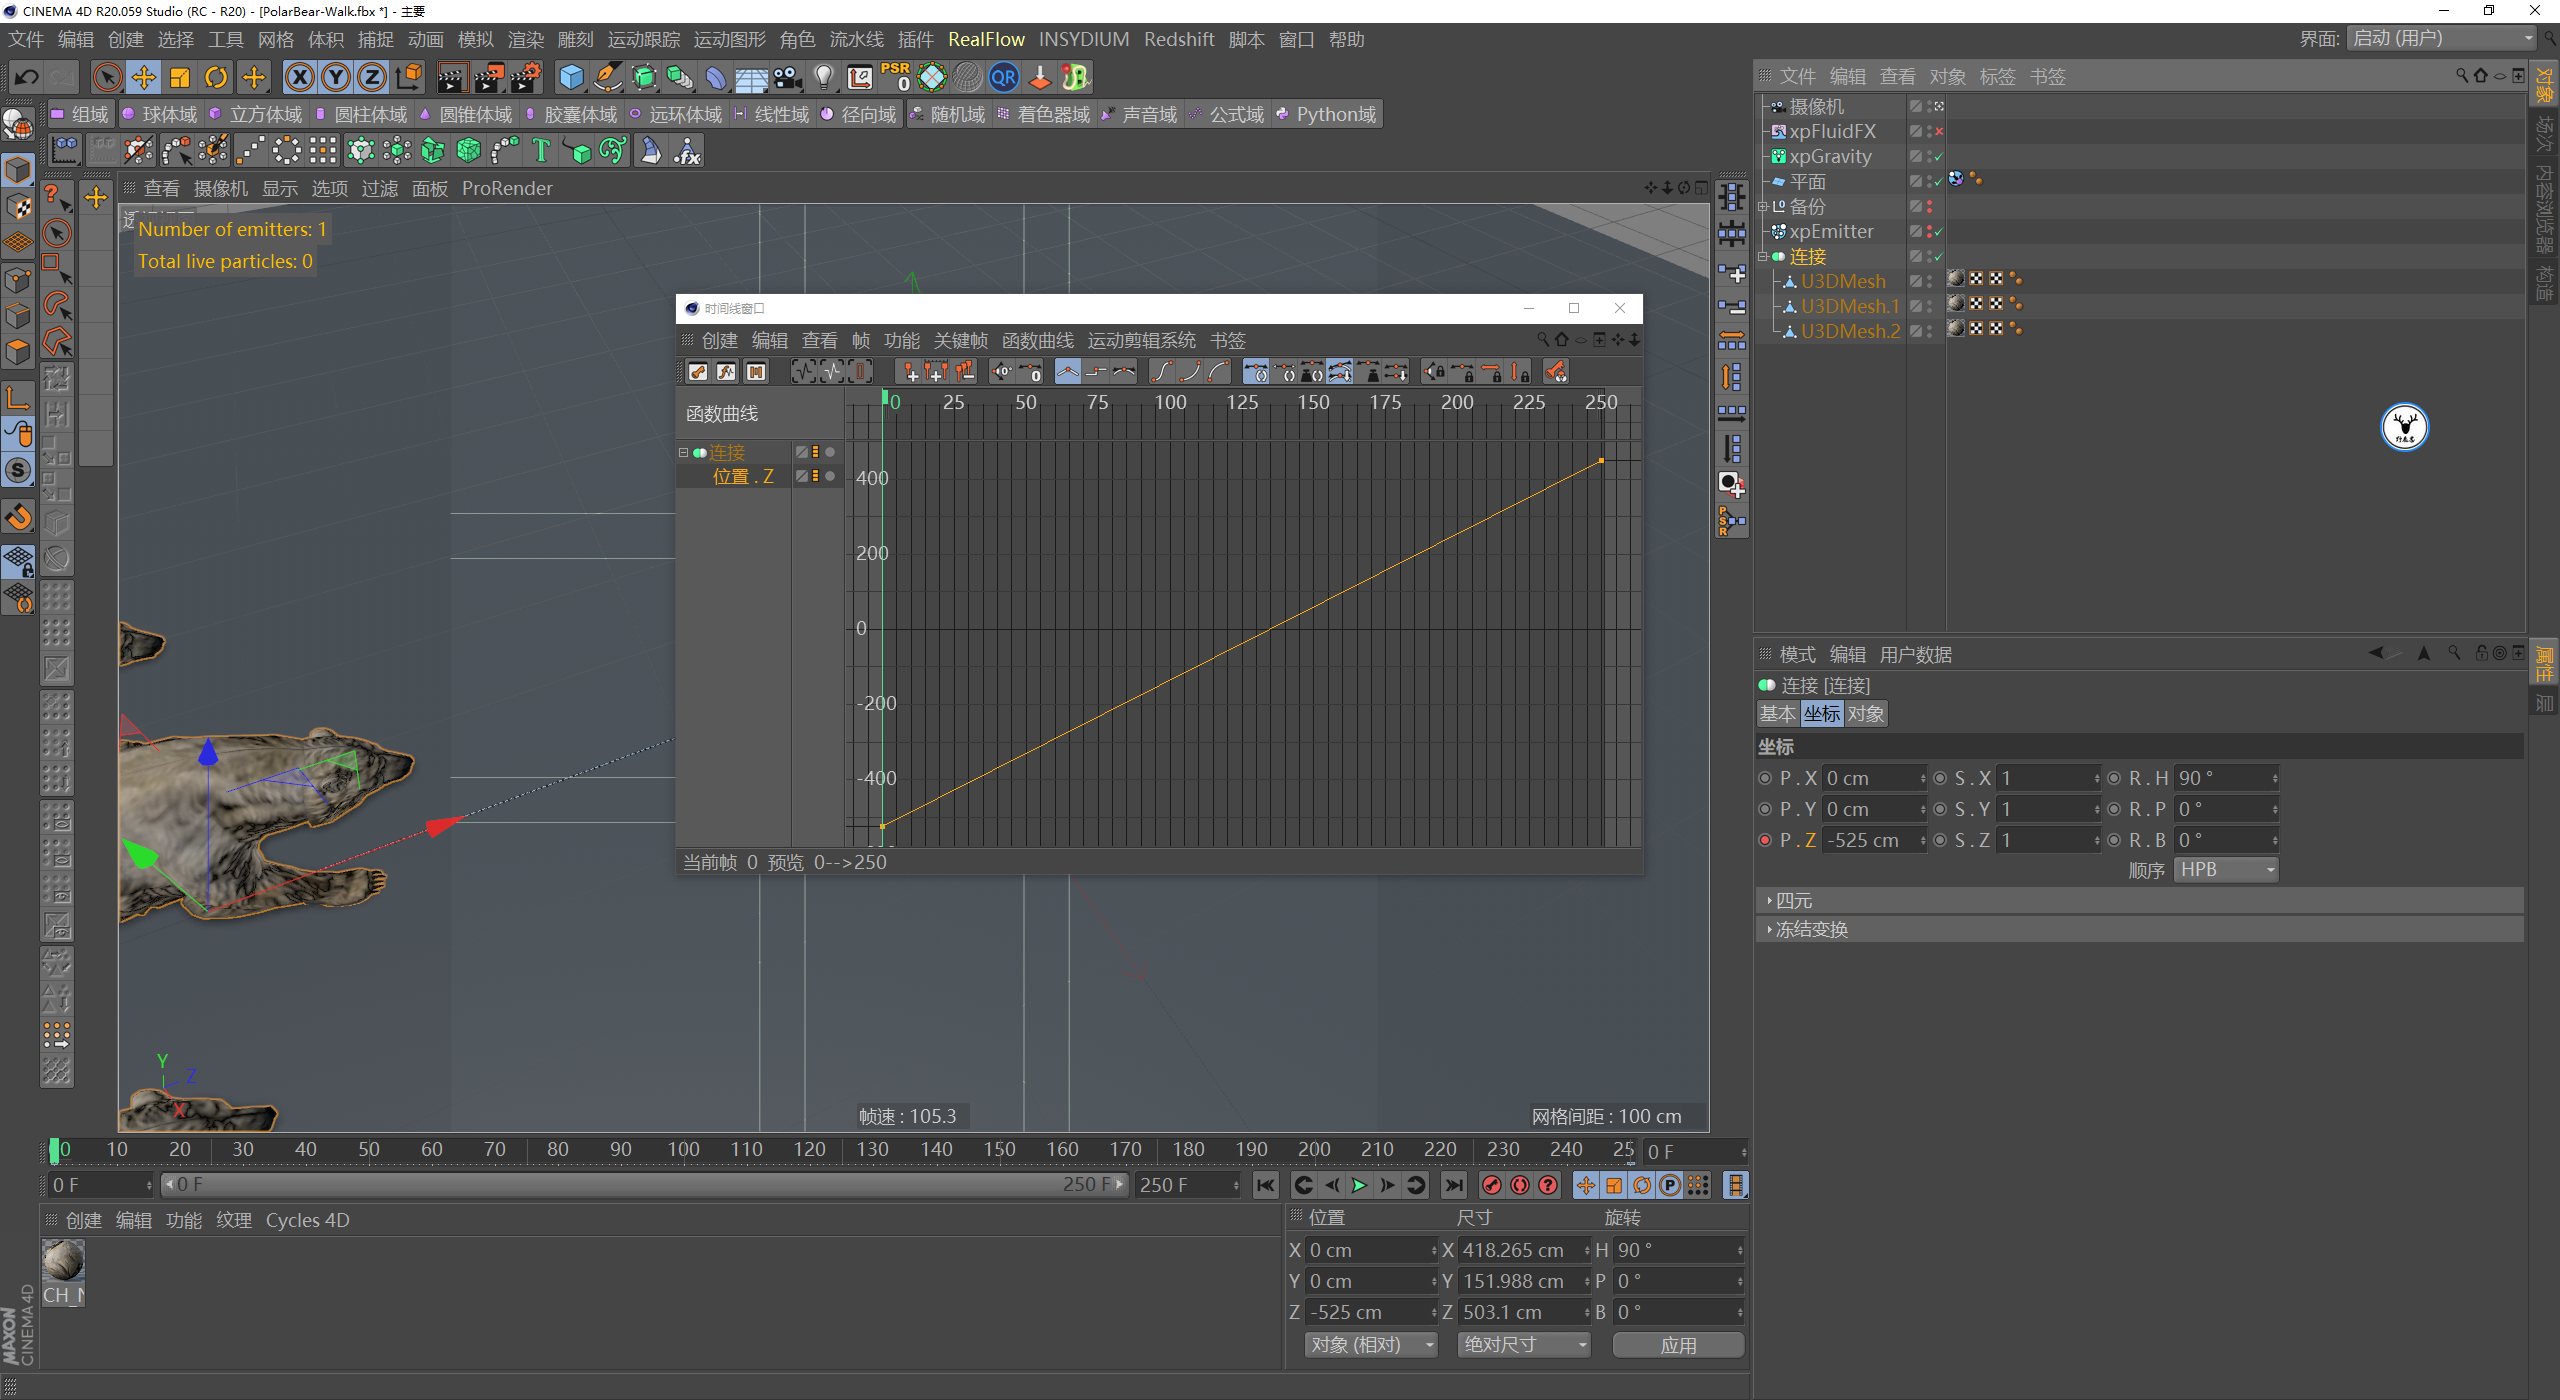2560x1400 pixels.
Task: Collapse the 连接 object tree node
Action: (1763, 257)
